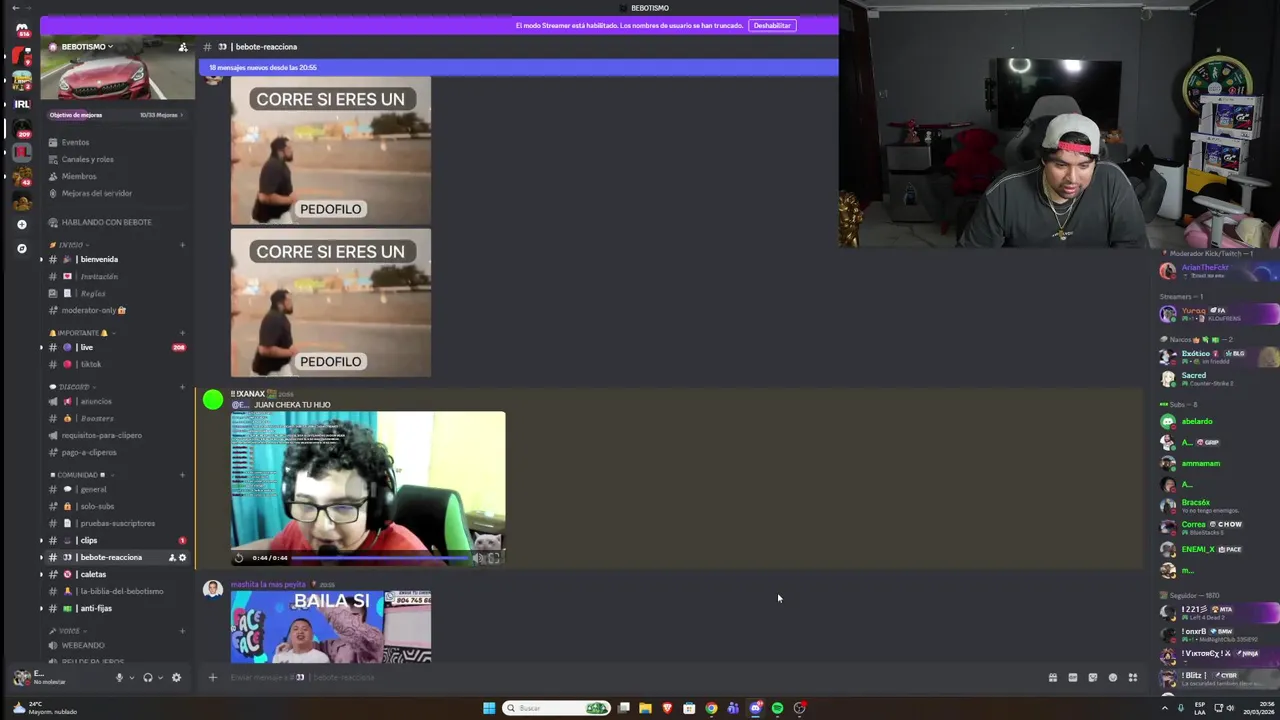The width and height of the screenshot is (1280, 720).
Task: Invite people icon beside BEBOTISMO header
Action: (183, 47)
